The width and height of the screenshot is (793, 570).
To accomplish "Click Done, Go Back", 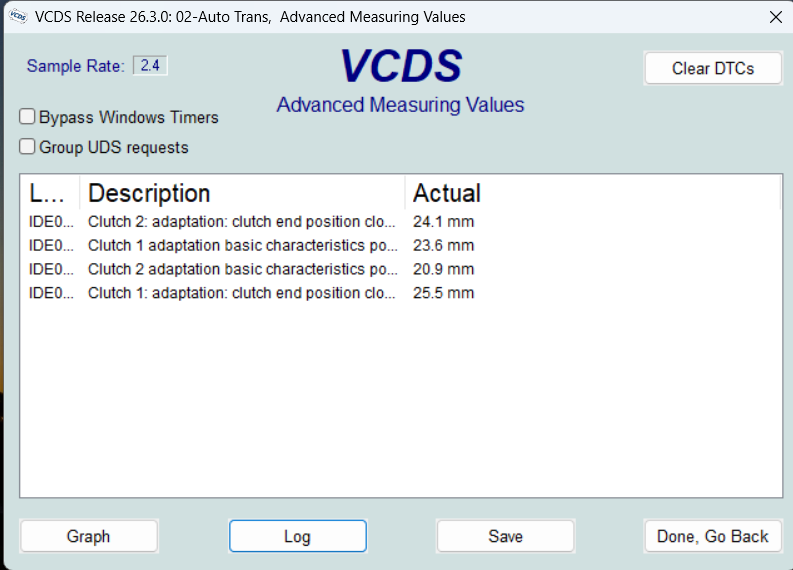I will tap(713, 536).
